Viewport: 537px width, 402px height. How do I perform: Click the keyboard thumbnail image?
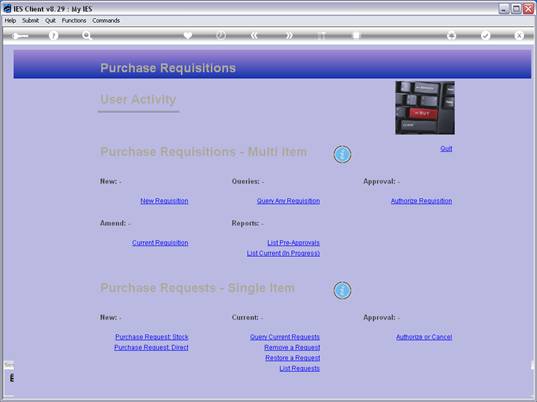click(425, 108)
